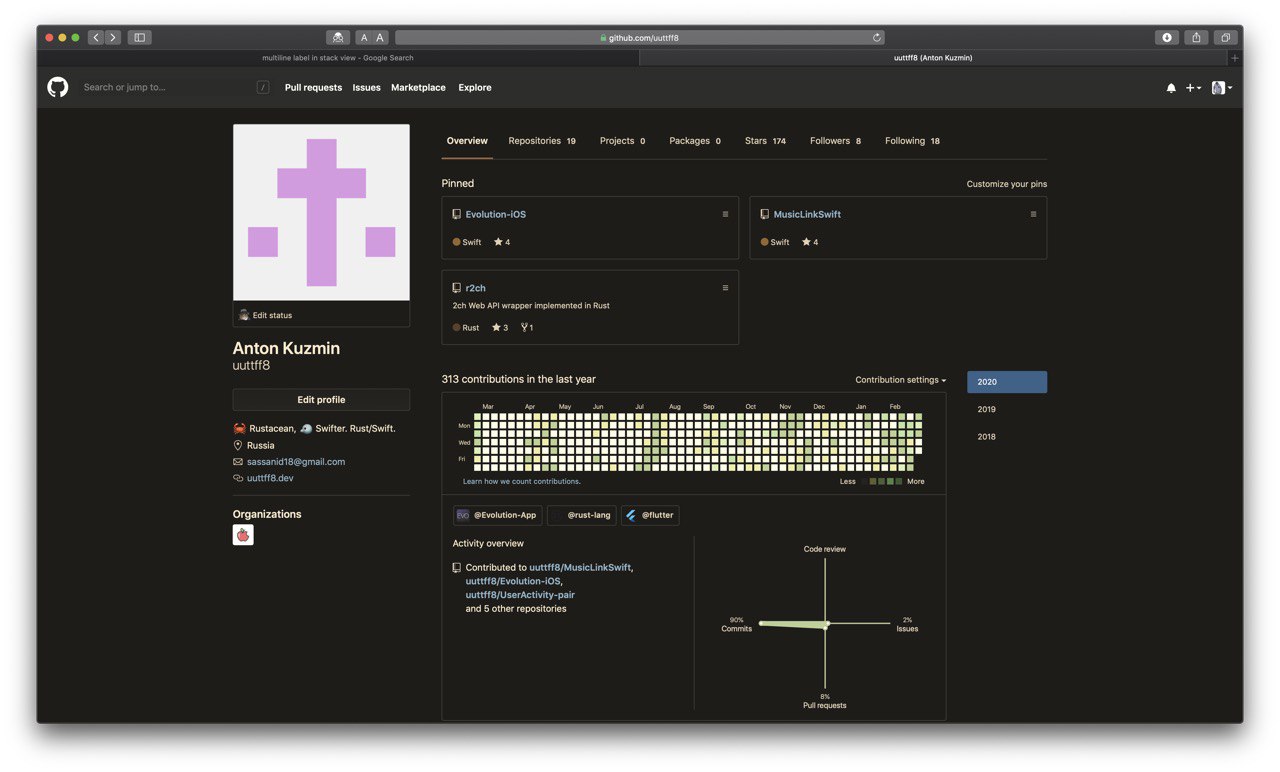Select the Projects tab
The width and height of the screenshot is (1280, 772).
pyautogui.click(x=622, y=141)
